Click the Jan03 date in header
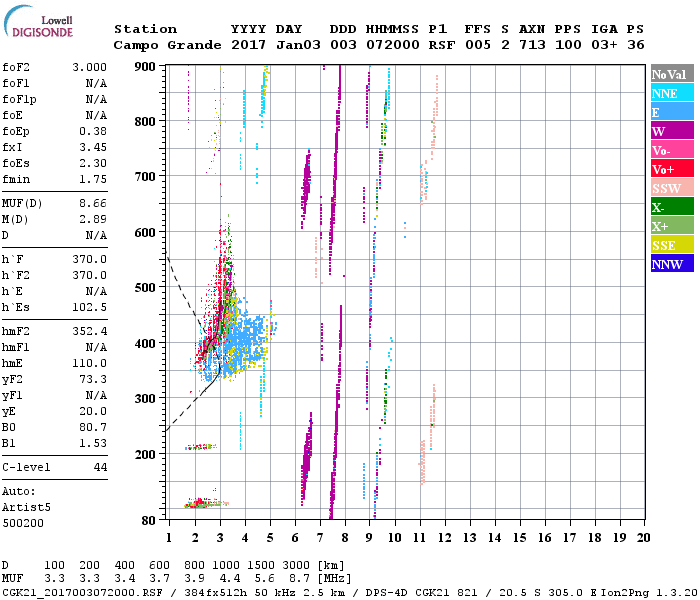The image size is (700, 600). click(298, 45)
